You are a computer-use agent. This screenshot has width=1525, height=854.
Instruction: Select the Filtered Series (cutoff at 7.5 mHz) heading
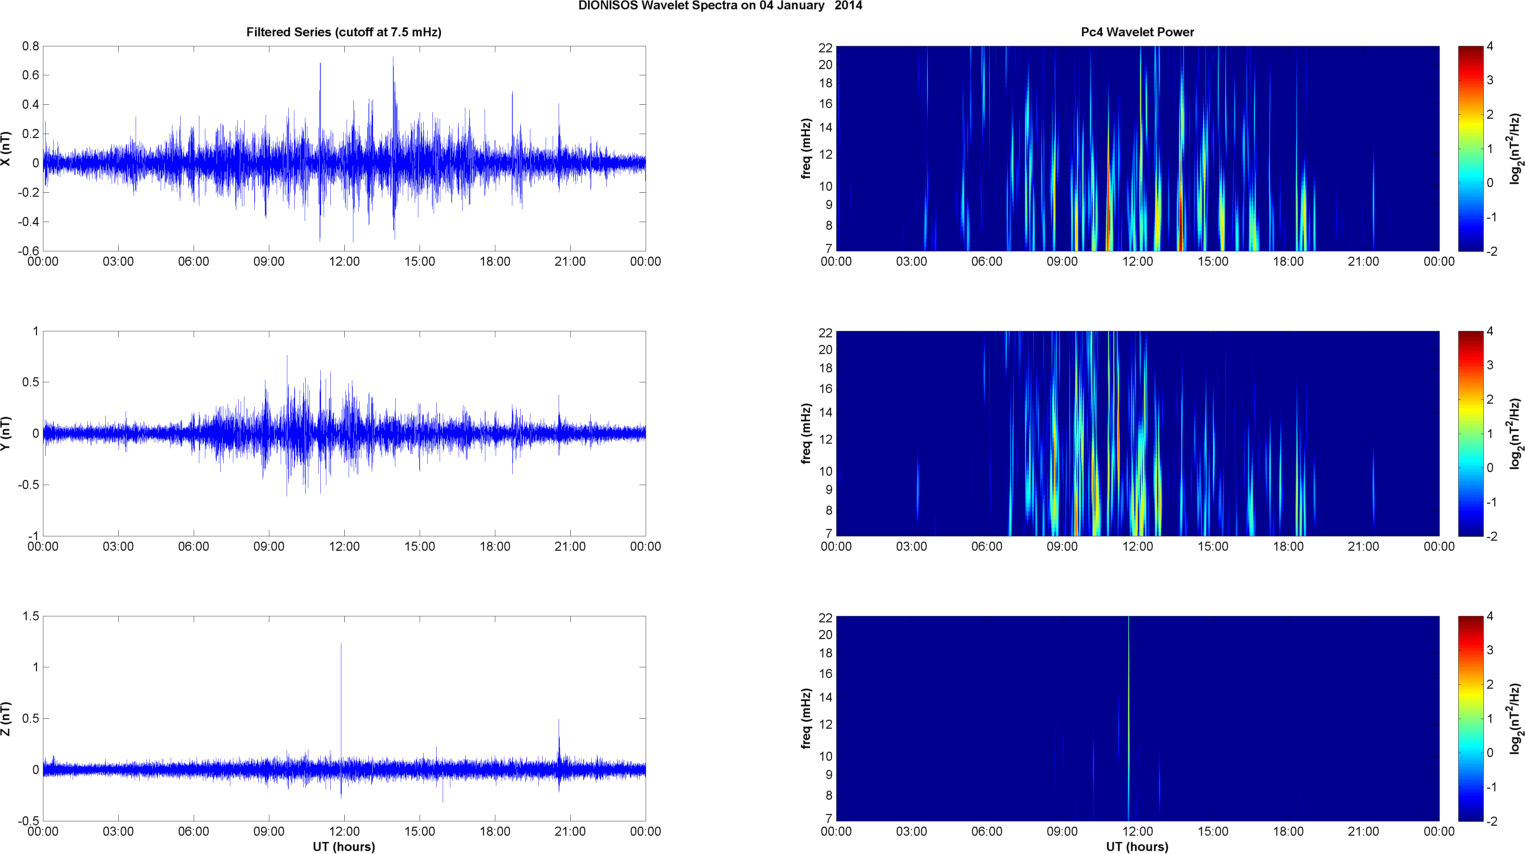pyautogui.click(x=344, y=32)
